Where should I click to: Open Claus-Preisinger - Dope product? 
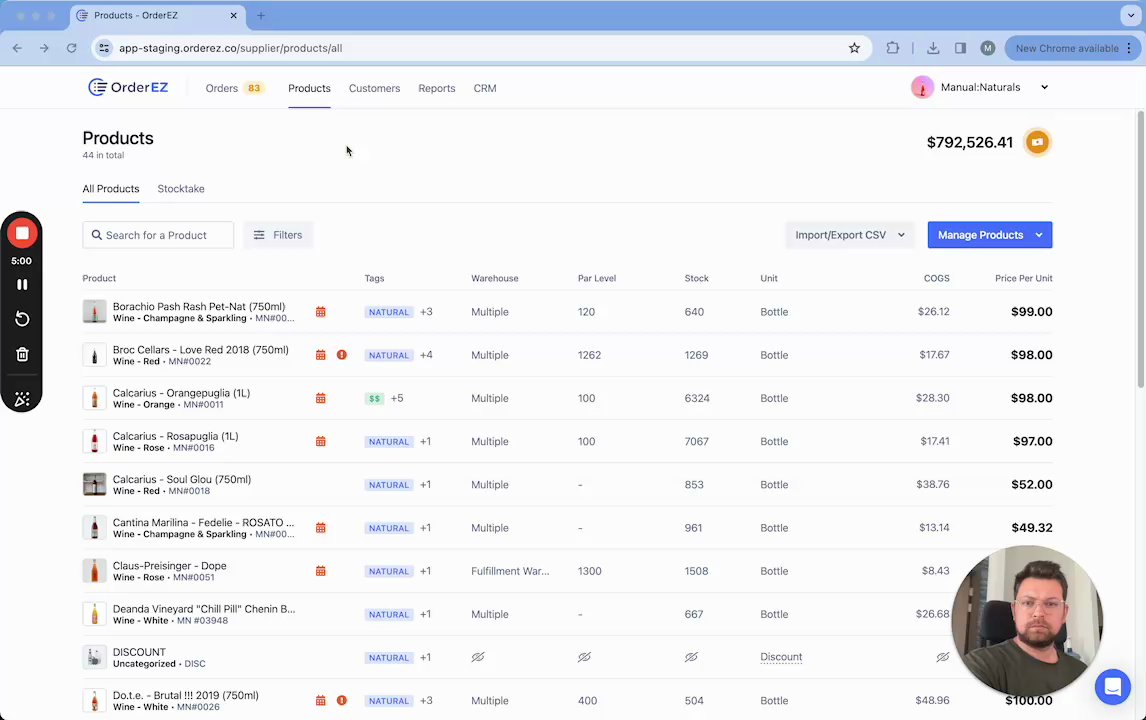pyautogui.click(x=170, y=566)
